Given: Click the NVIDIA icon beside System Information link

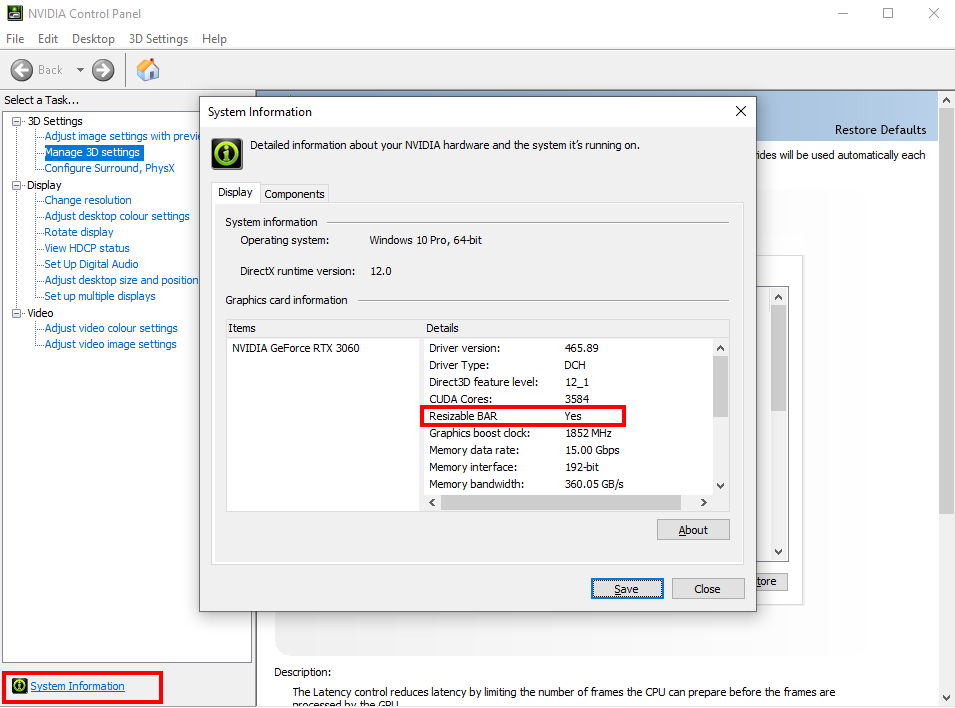Looking at the screenshot, I should [x=19, y=686].
